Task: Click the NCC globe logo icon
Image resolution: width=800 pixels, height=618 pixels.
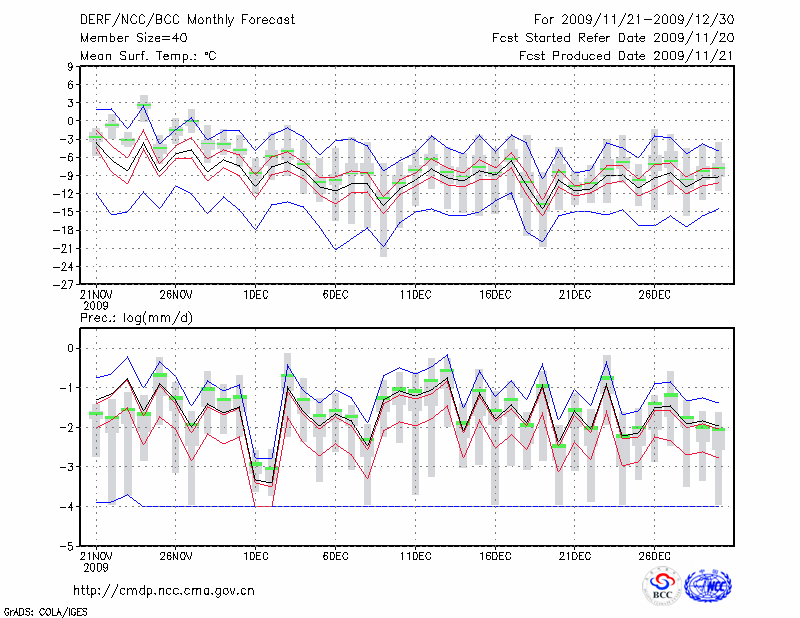Action: click(707, 587)
